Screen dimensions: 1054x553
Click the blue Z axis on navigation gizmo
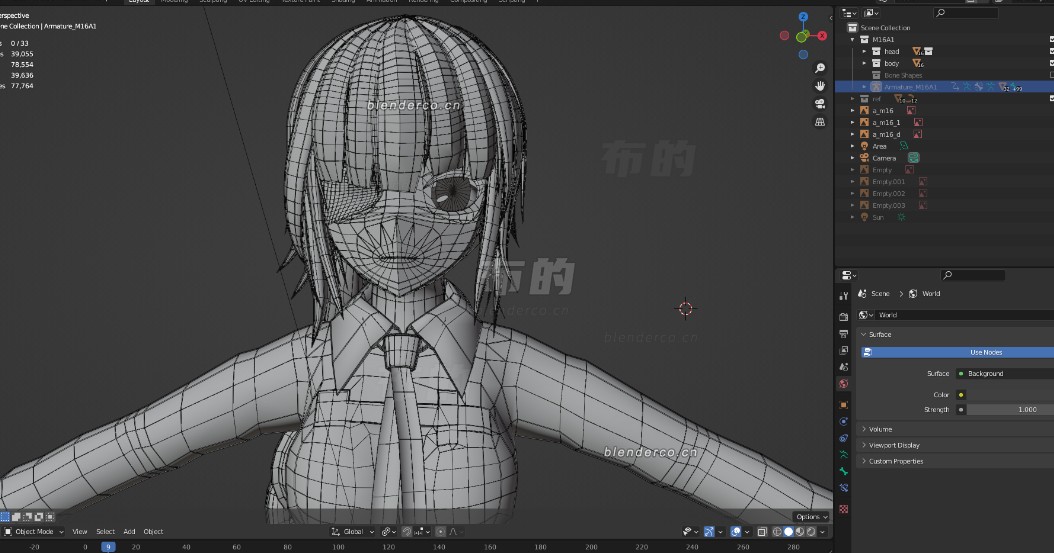803,17
